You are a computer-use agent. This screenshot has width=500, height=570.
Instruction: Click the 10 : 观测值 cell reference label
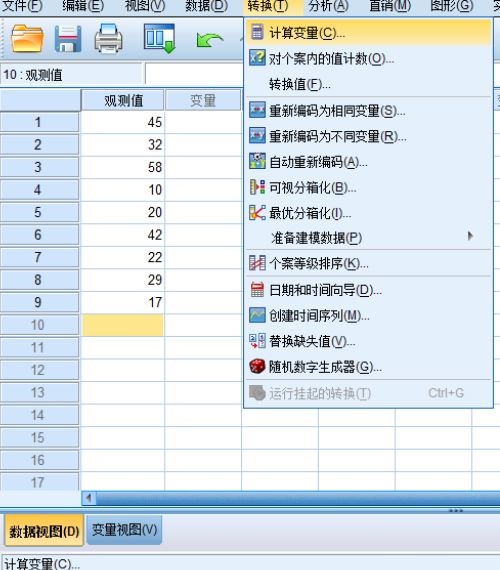[x=33, y=75]
